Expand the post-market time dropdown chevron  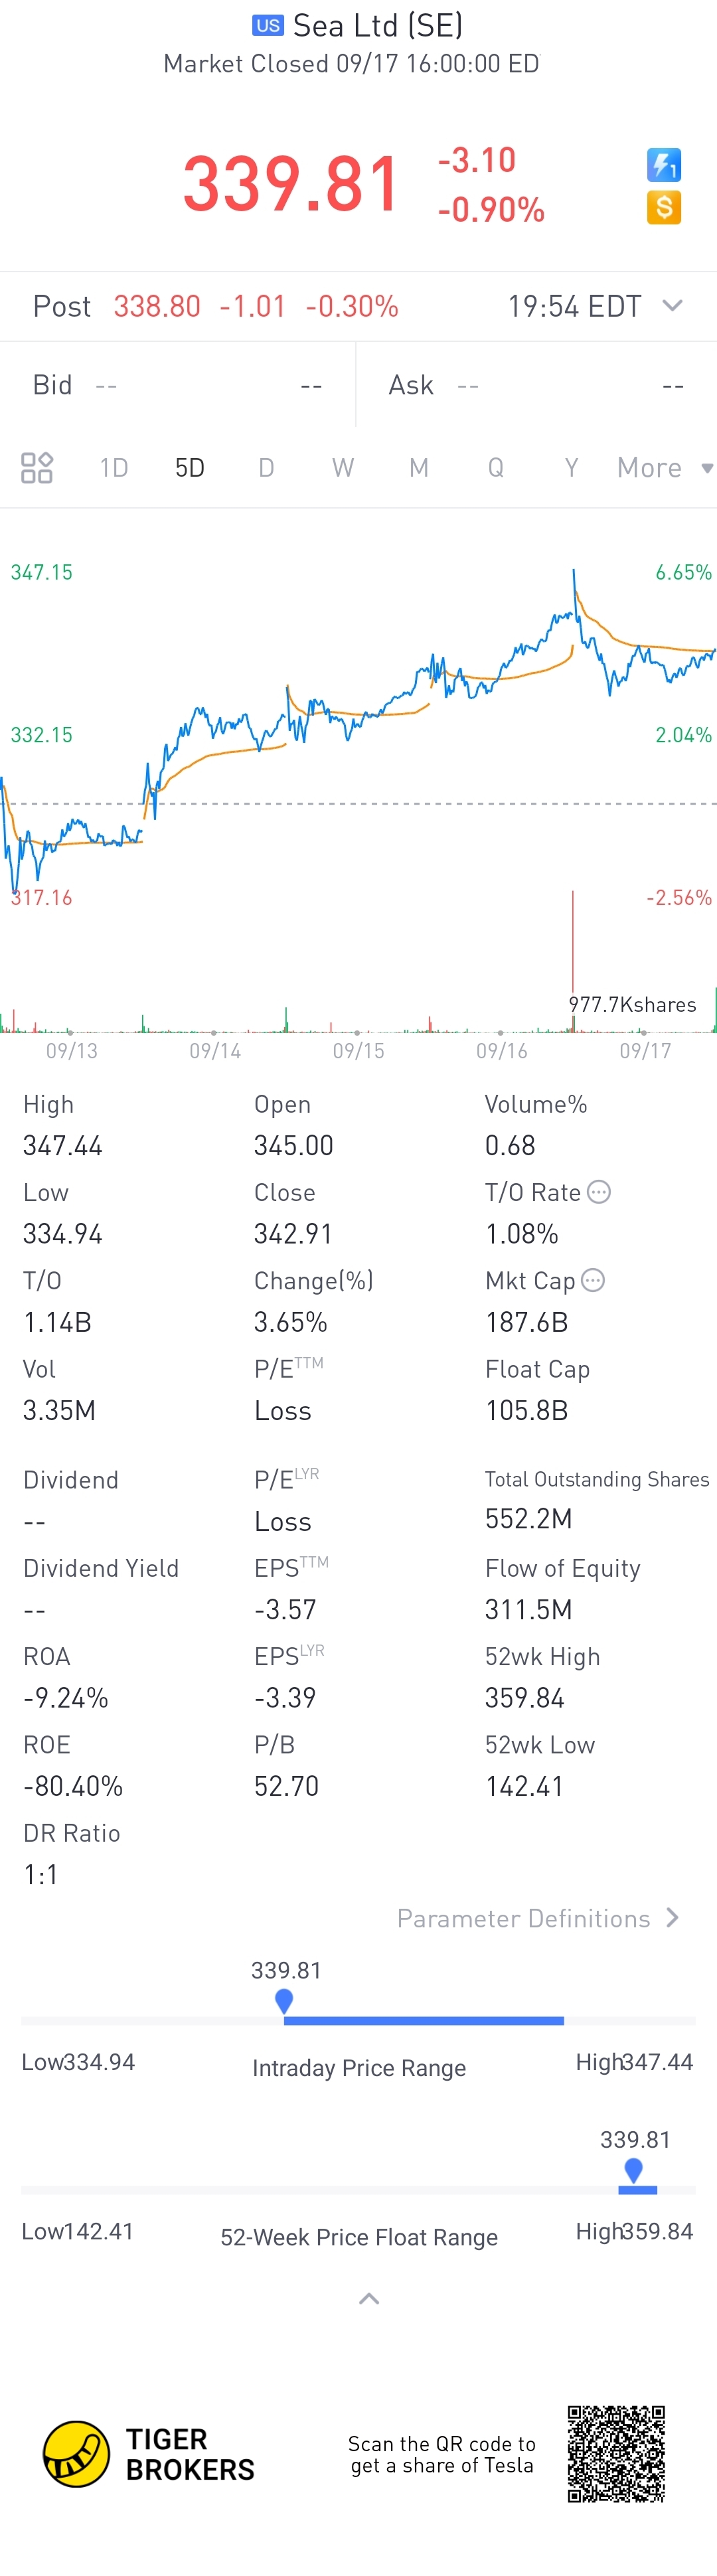[x=672, y=305]
